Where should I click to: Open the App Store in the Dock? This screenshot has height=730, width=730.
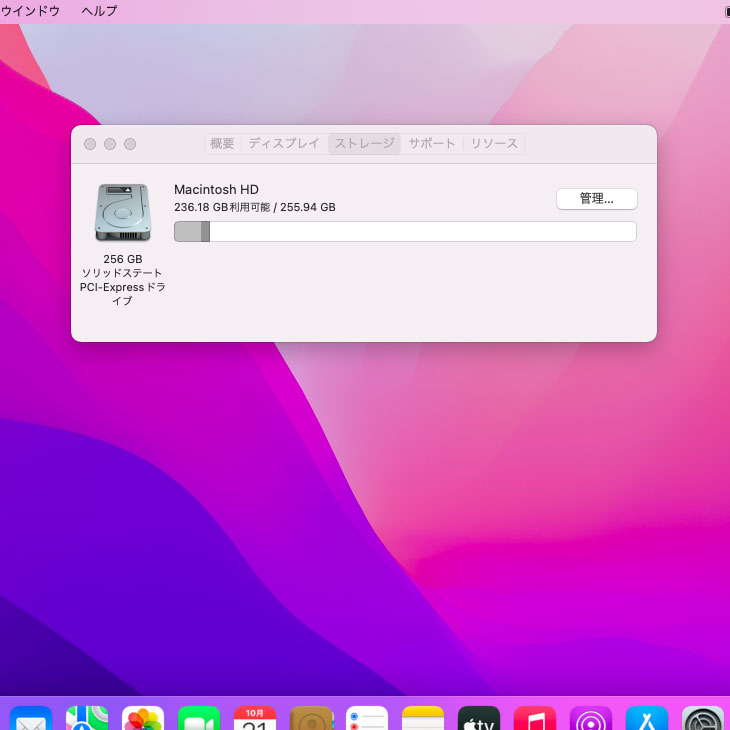[x=647, y=718]
